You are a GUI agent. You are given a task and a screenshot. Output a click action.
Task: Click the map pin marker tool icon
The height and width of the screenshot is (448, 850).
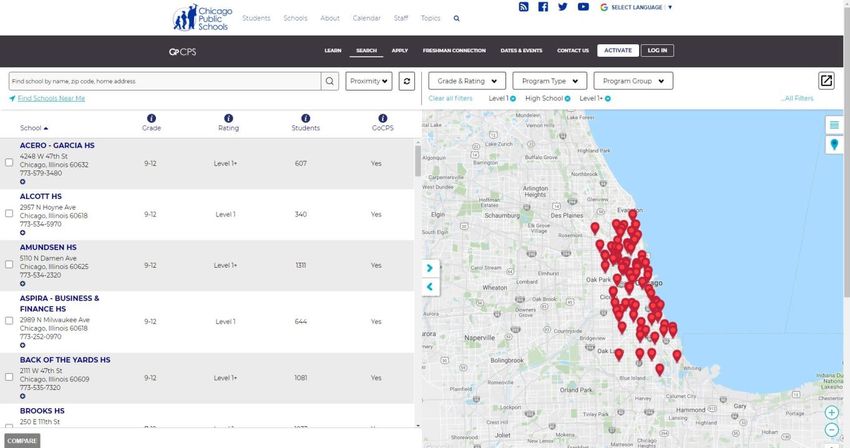834,144
